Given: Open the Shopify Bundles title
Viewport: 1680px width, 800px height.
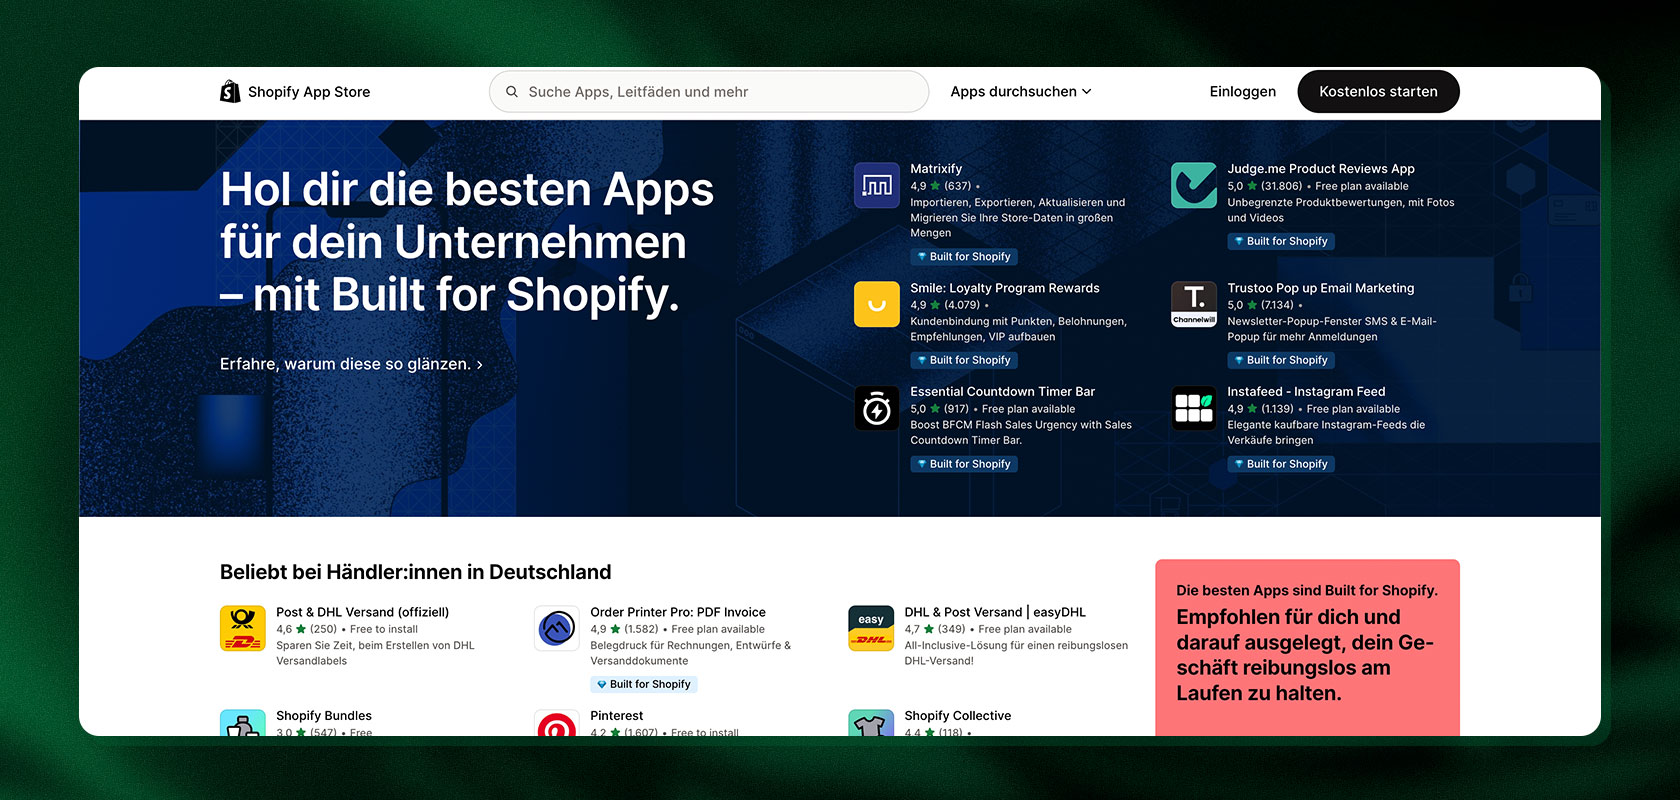Looking at the screenshot, I should 324,716.
